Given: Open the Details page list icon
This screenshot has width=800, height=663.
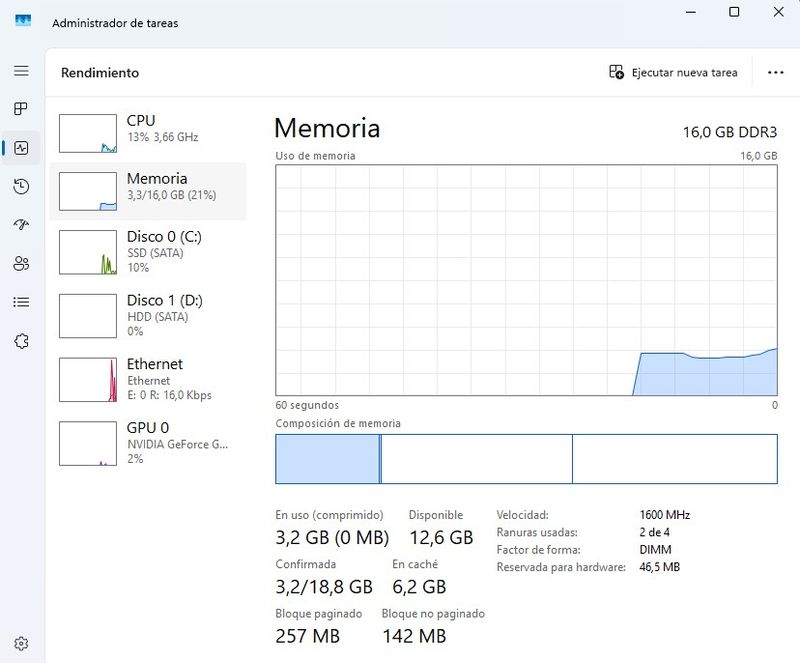Looking at the screenshot, I should click(x=21, y=302).
